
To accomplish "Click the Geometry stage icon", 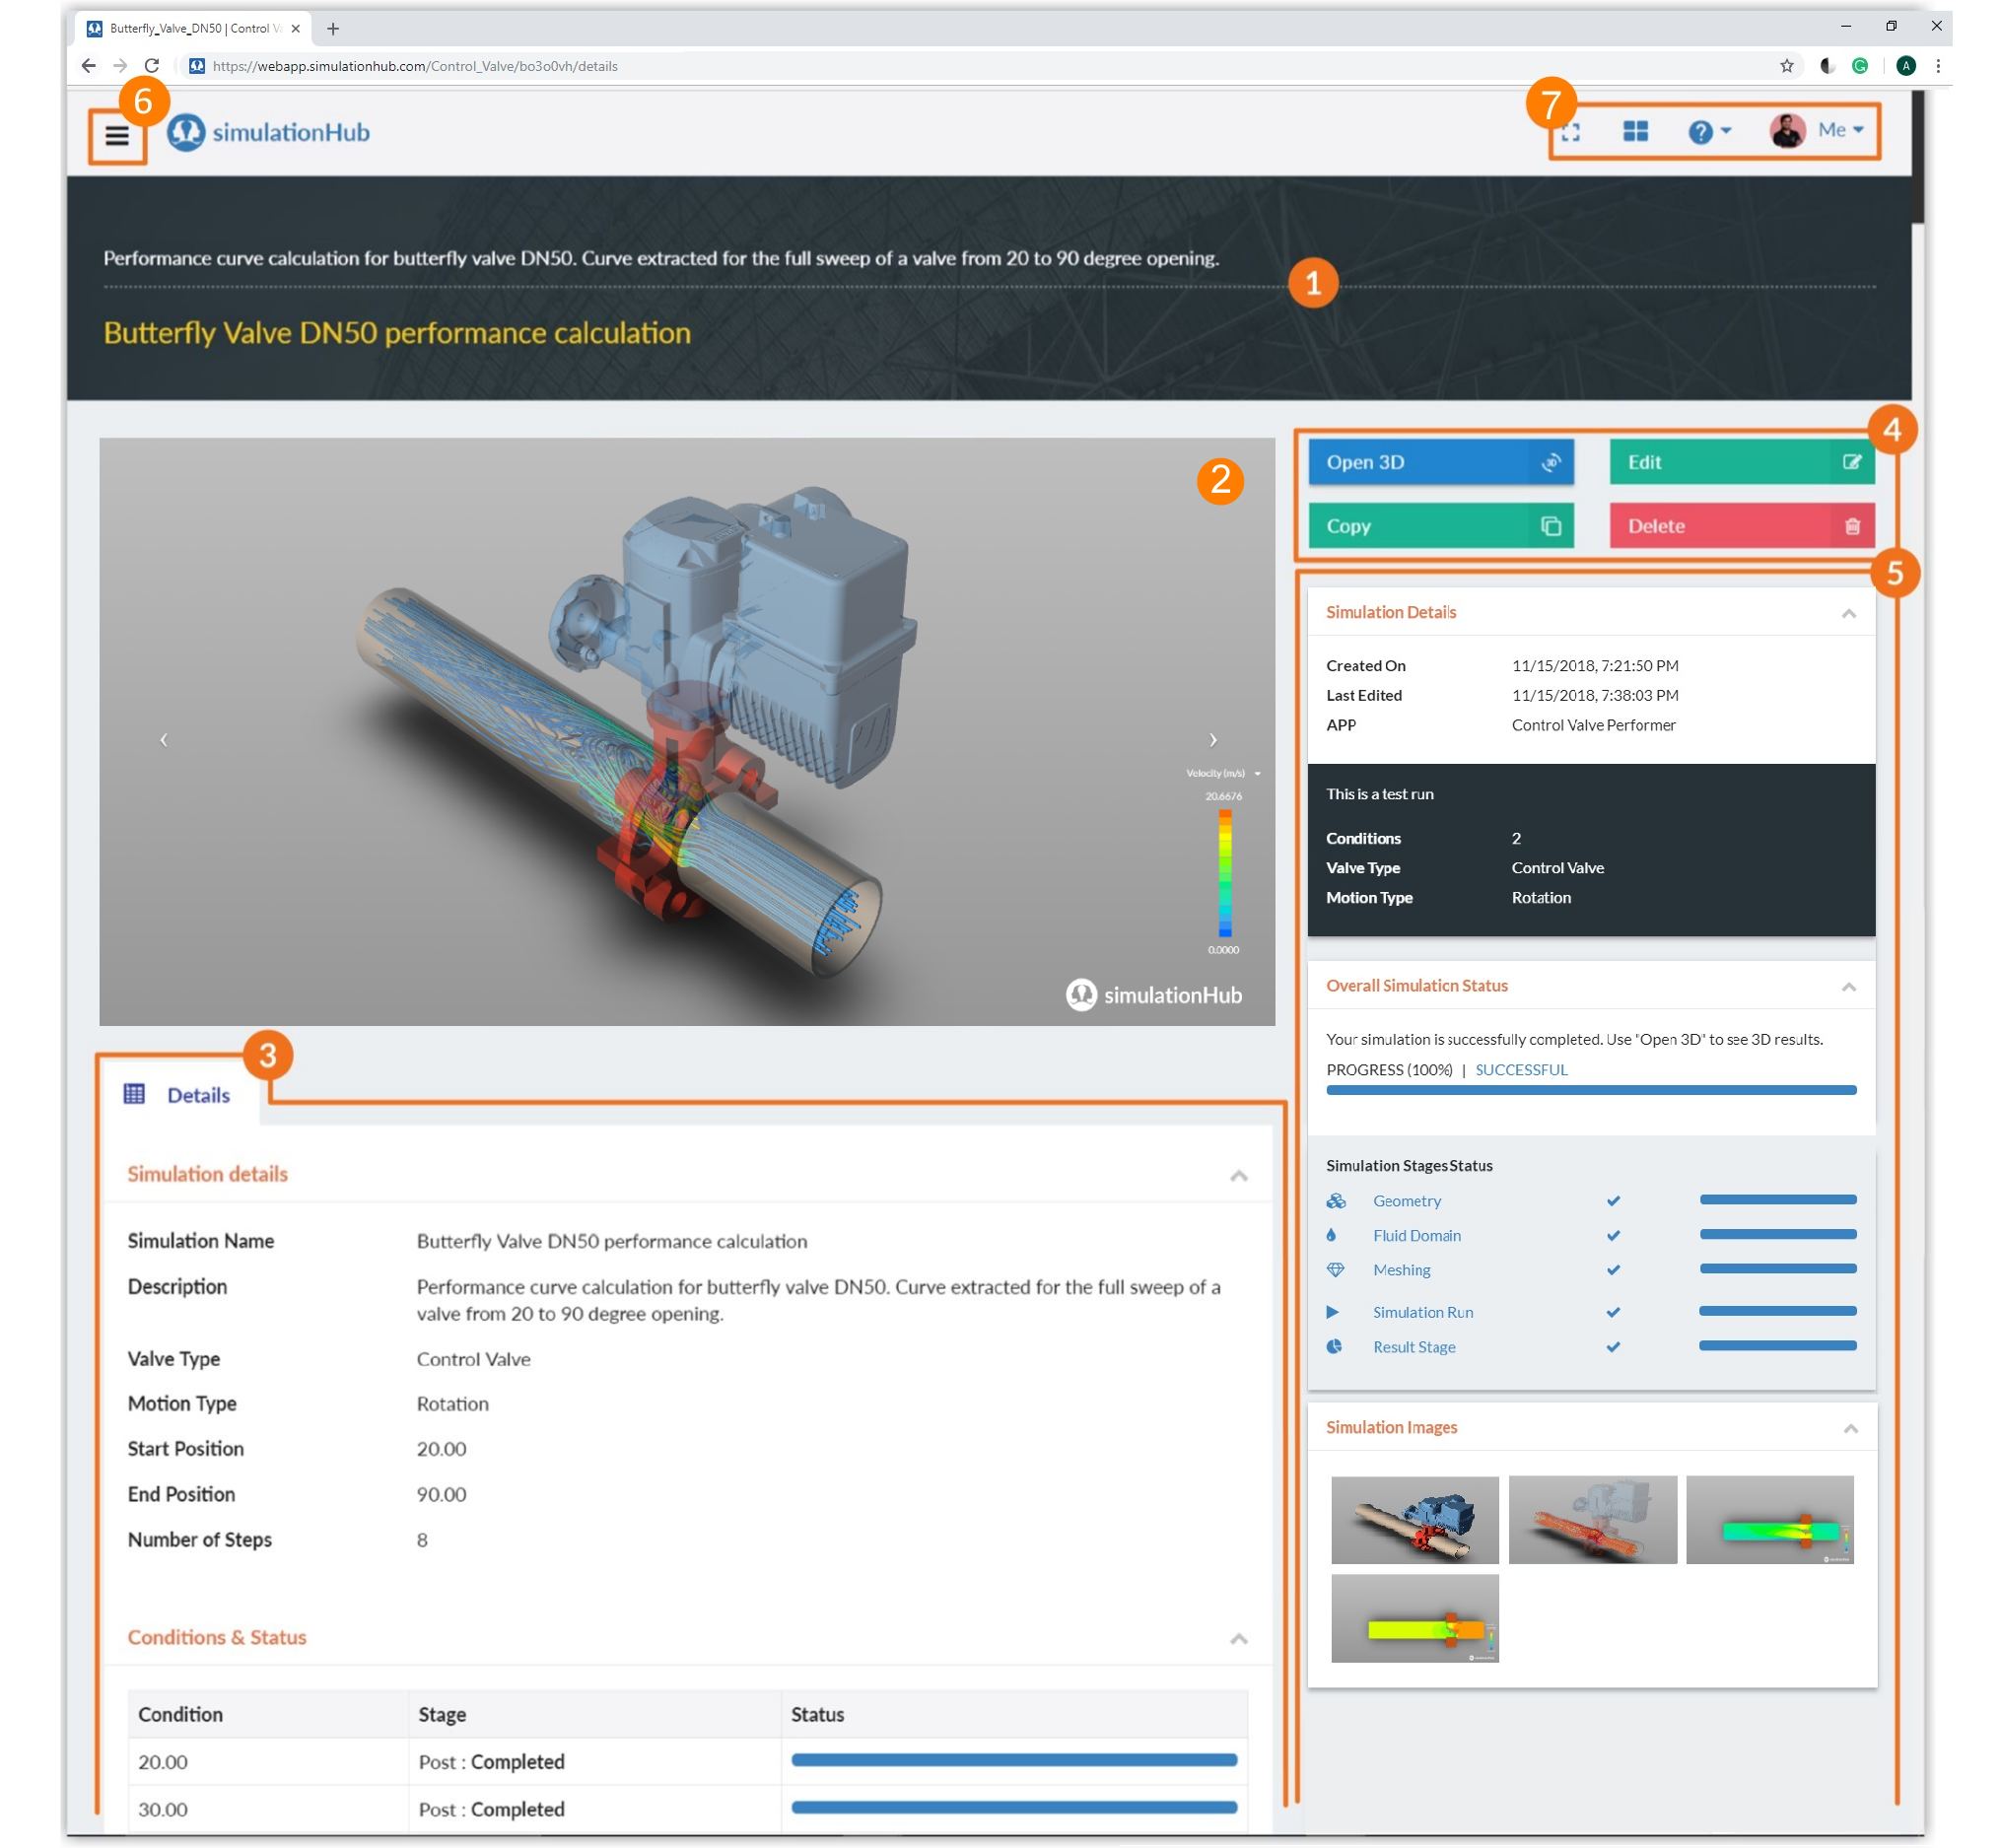I will pos(1336,1200).
